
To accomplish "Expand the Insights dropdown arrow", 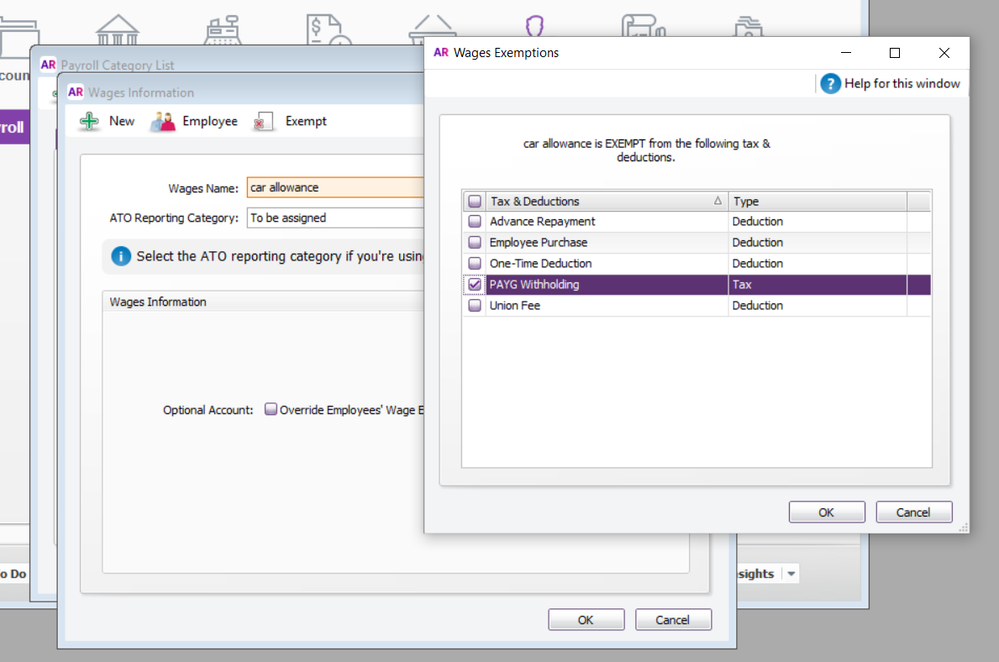I will tap(791, 574).
